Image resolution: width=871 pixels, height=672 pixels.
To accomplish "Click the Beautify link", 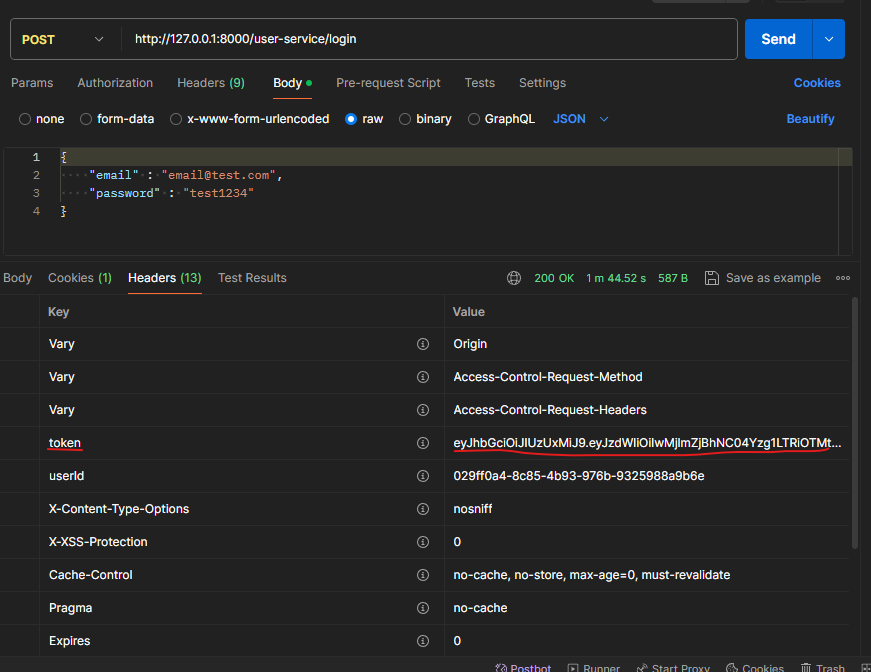I will [x=810, y=119].
